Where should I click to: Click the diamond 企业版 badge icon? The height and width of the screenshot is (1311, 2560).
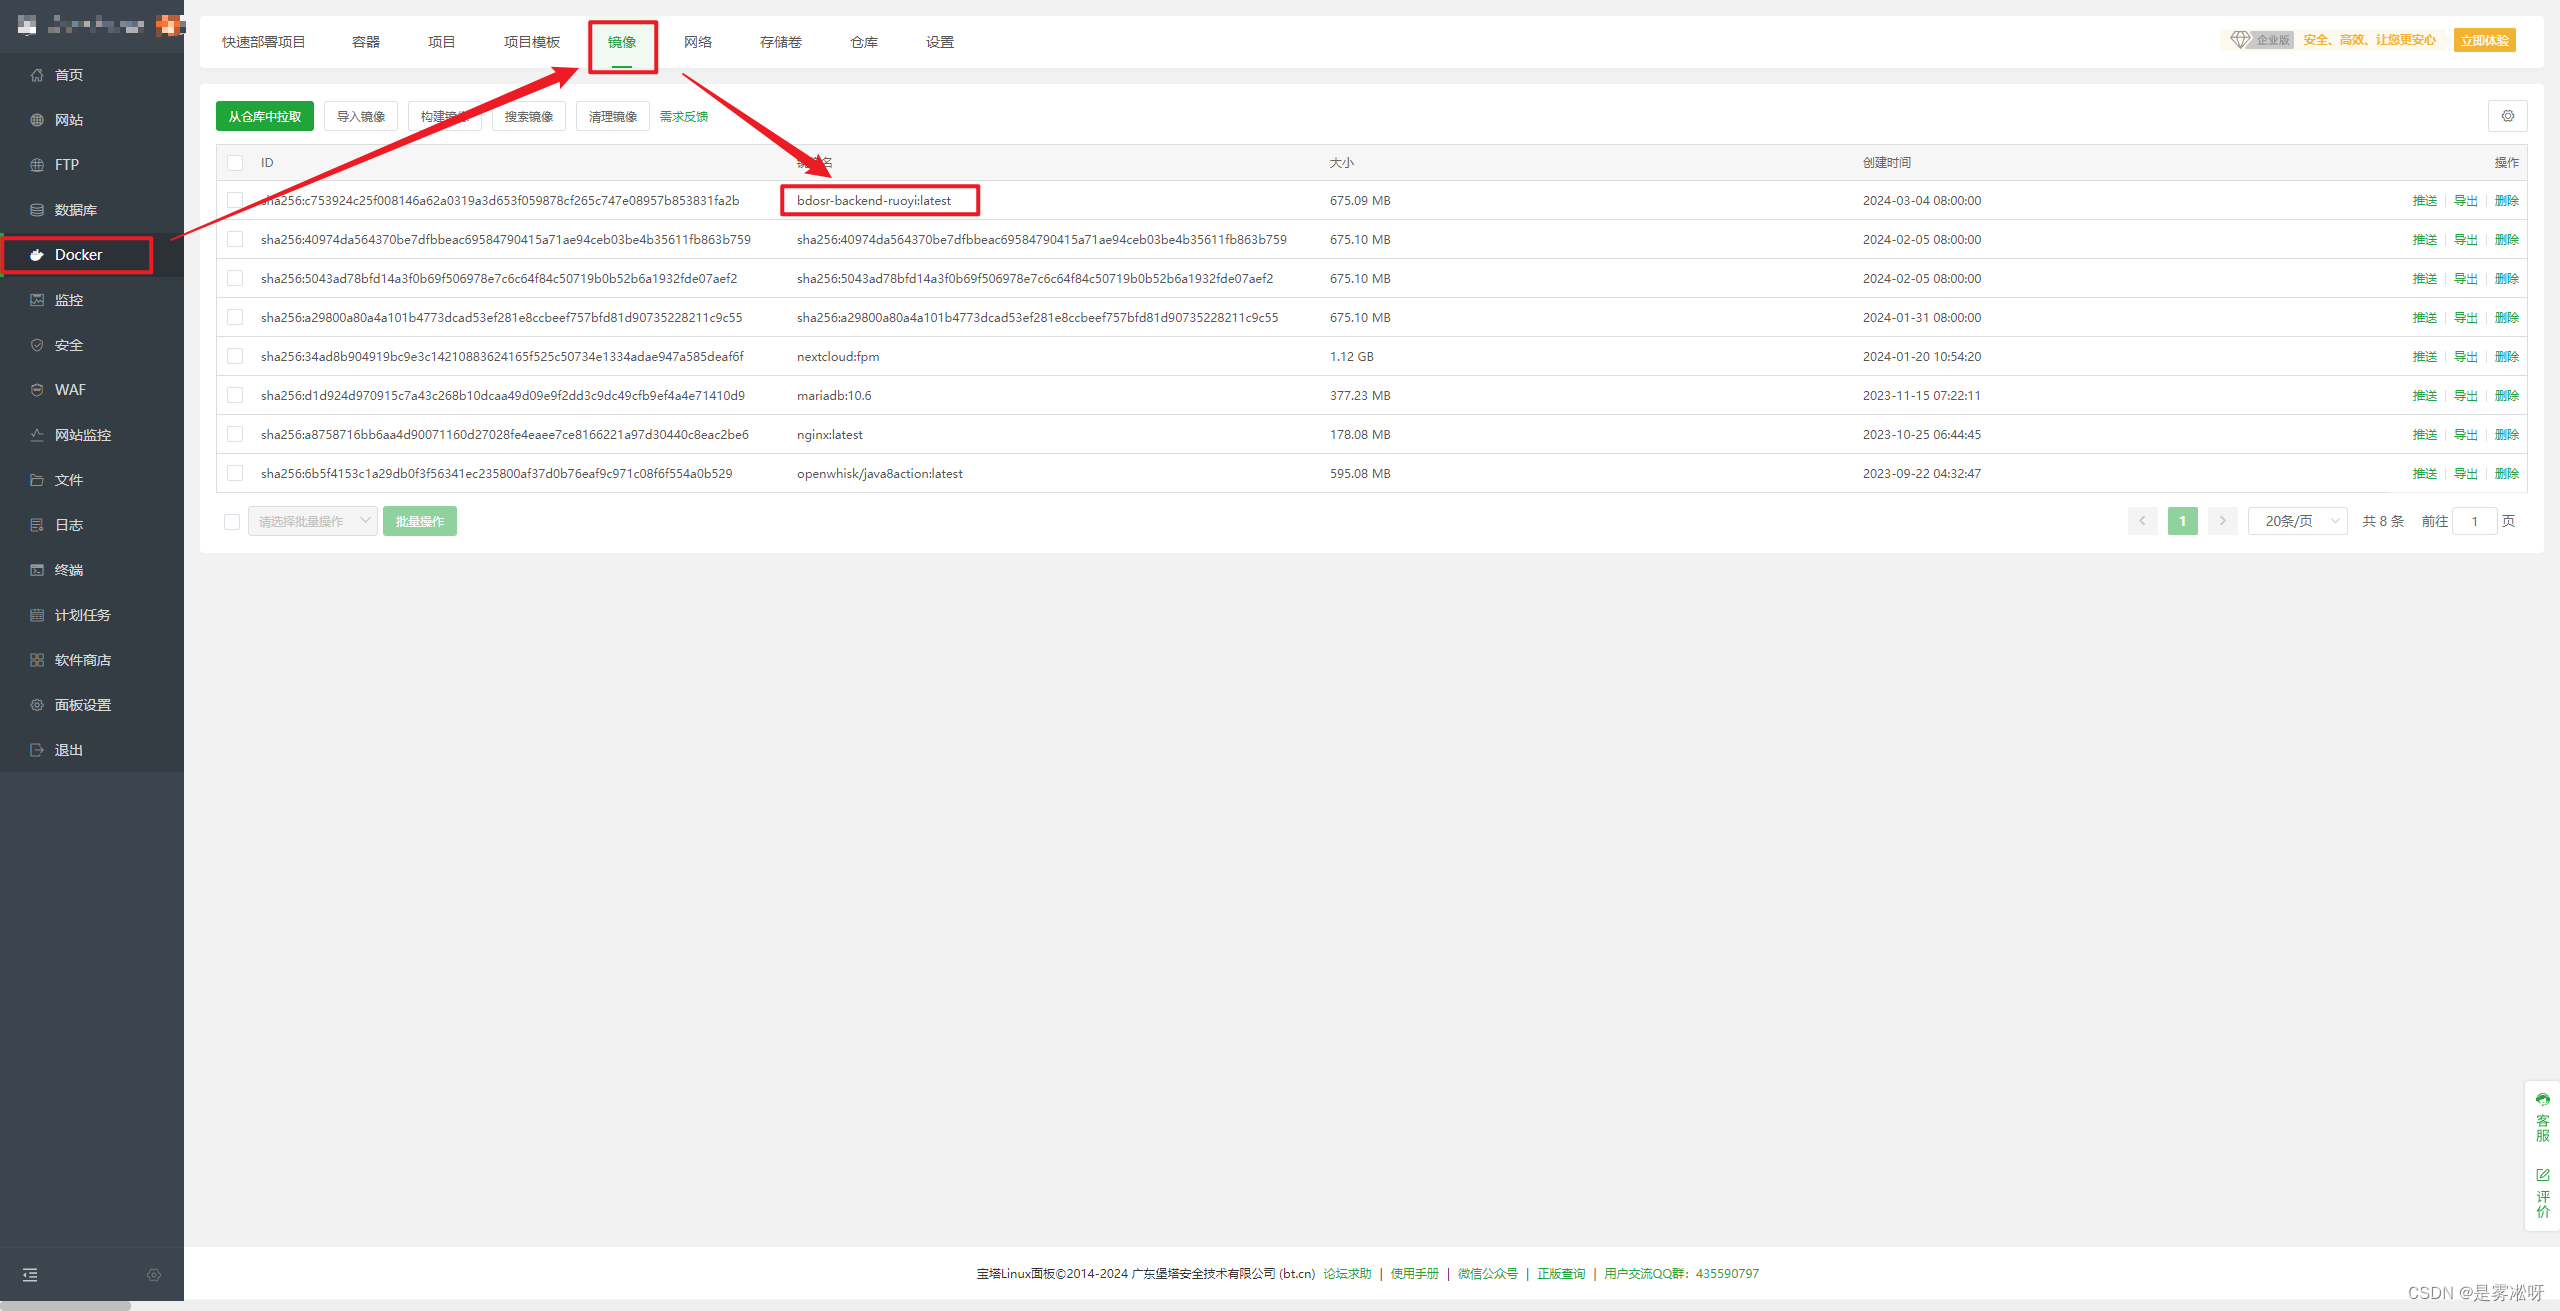(x=2240, y=40)
